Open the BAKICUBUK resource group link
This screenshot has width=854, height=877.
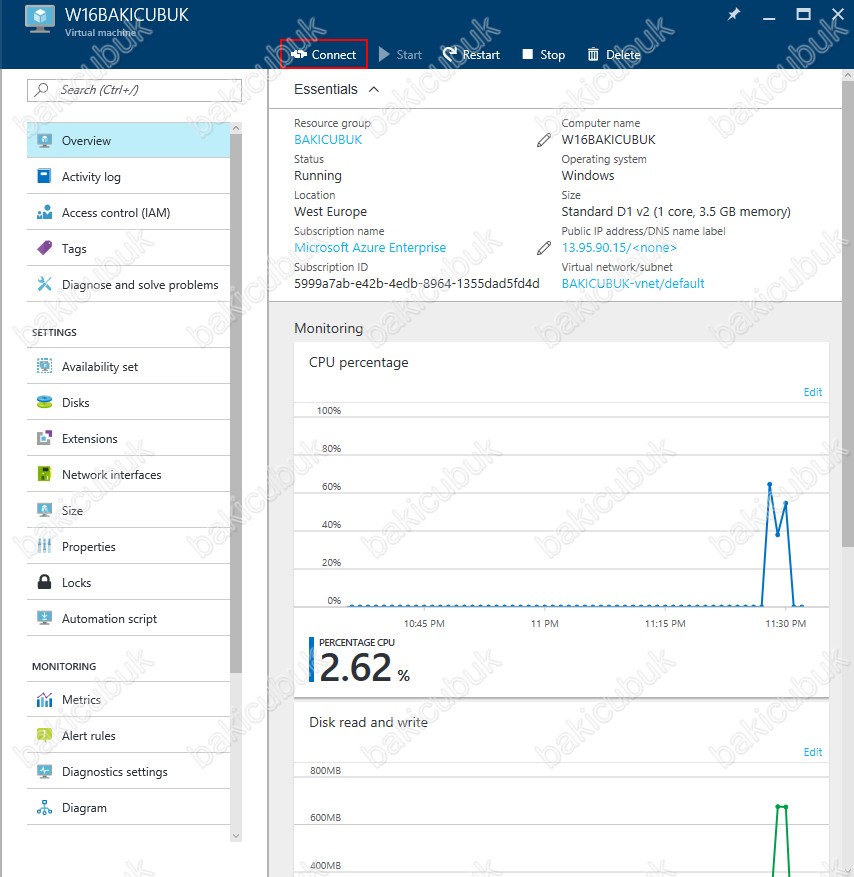tap(328, 140)
